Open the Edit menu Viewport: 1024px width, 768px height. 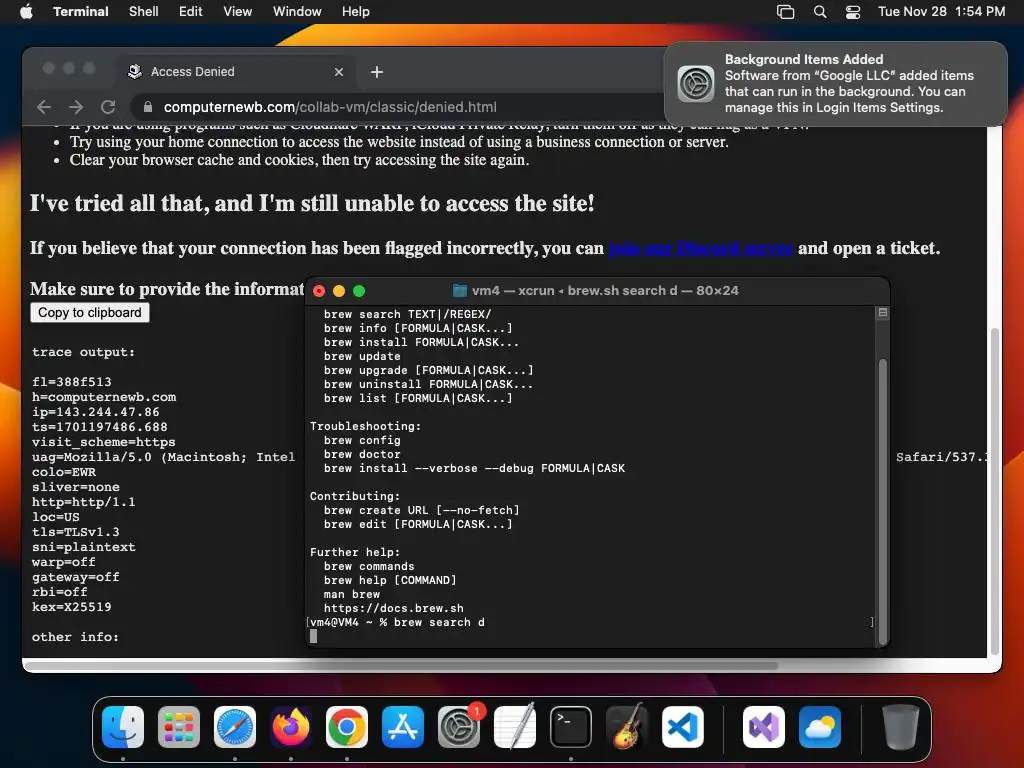coord(191,11)
